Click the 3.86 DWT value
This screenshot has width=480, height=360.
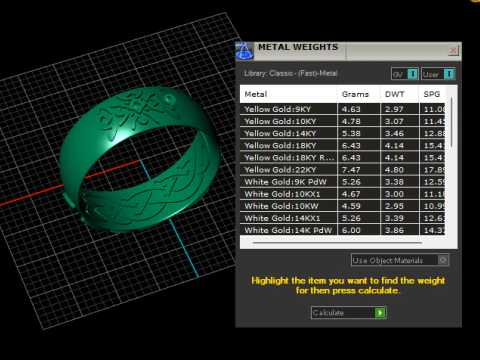394,230
